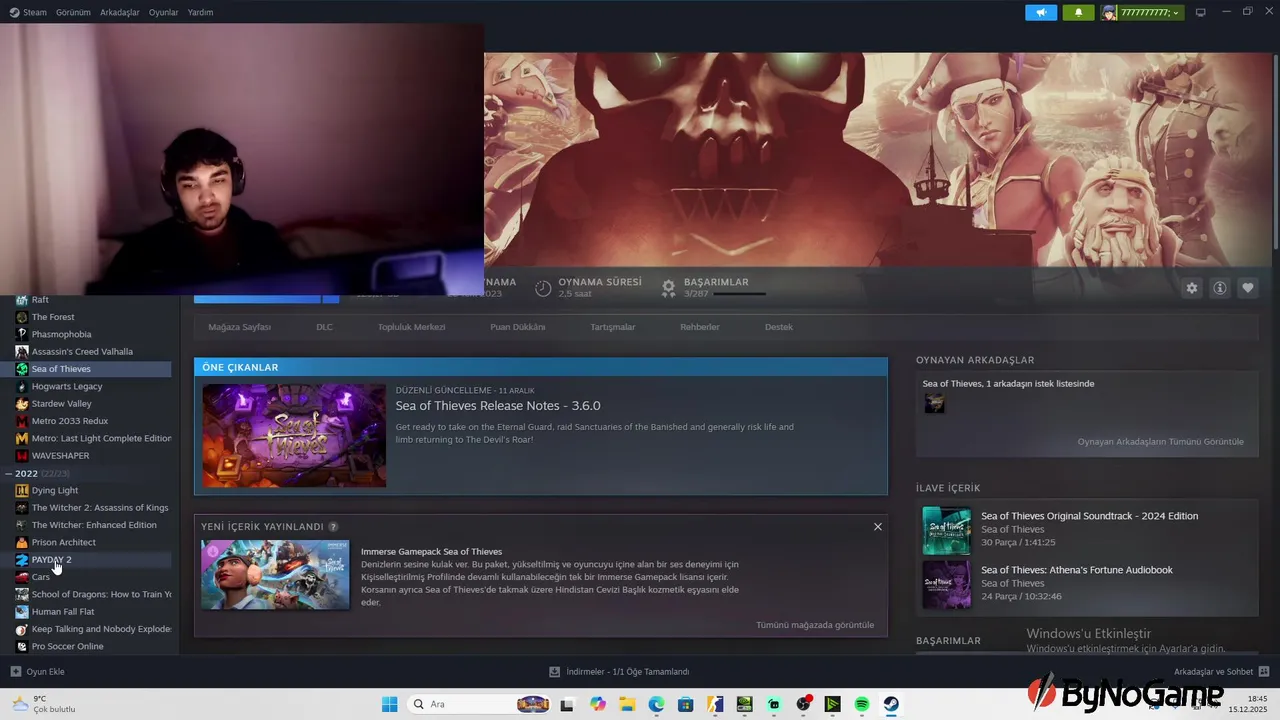Open the Puan Dükkânı tab
1280x720 pixels.
[517, 327]
